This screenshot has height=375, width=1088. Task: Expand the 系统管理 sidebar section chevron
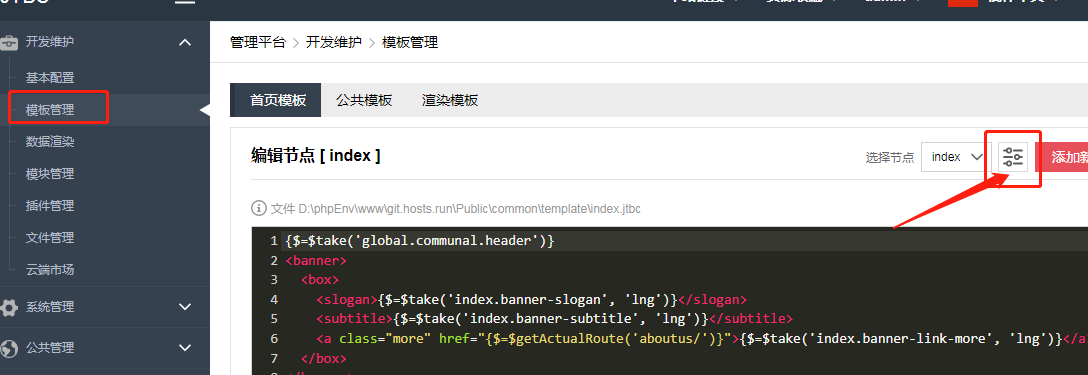coord(185,307)
